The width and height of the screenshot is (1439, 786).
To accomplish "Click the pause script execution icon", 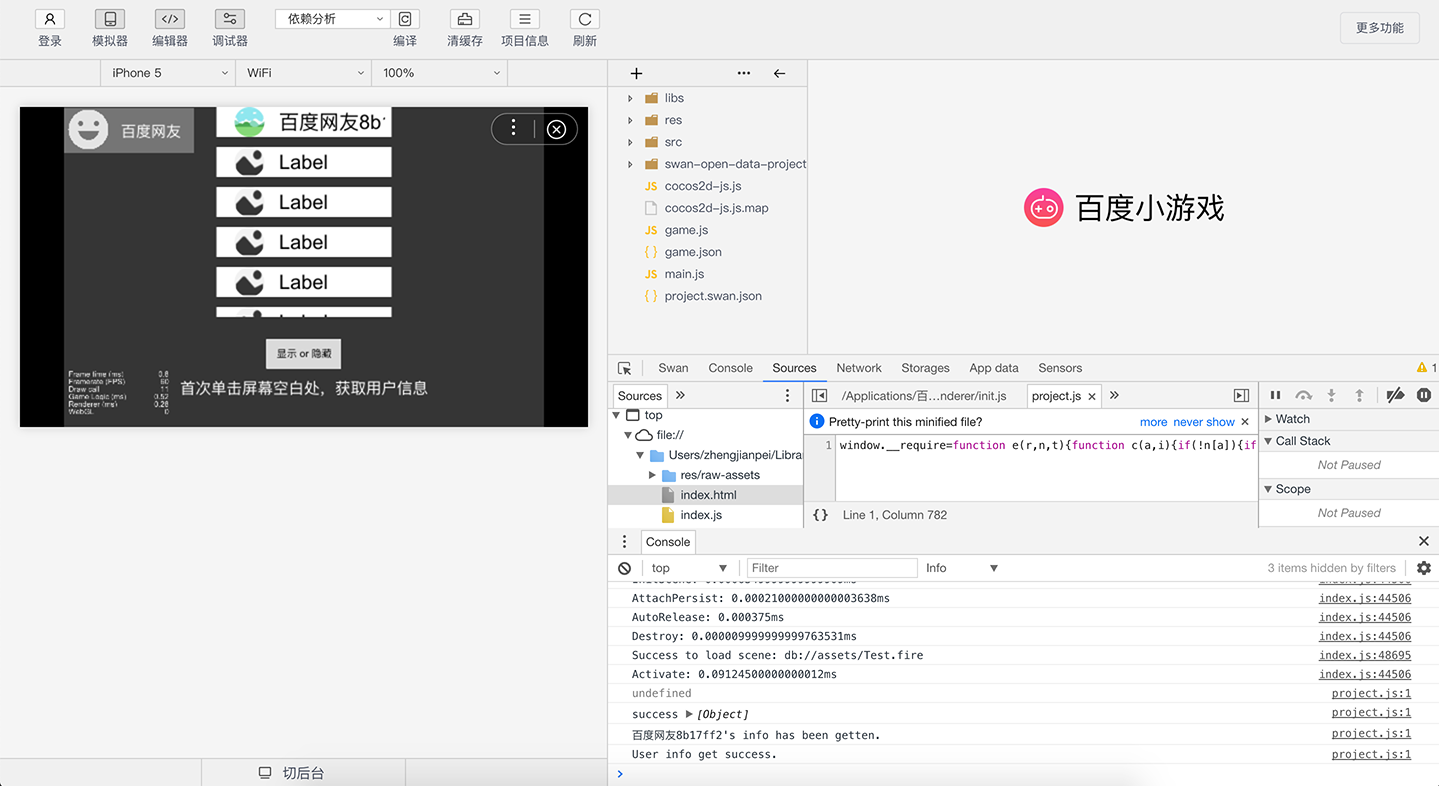I will point(1275,395).
